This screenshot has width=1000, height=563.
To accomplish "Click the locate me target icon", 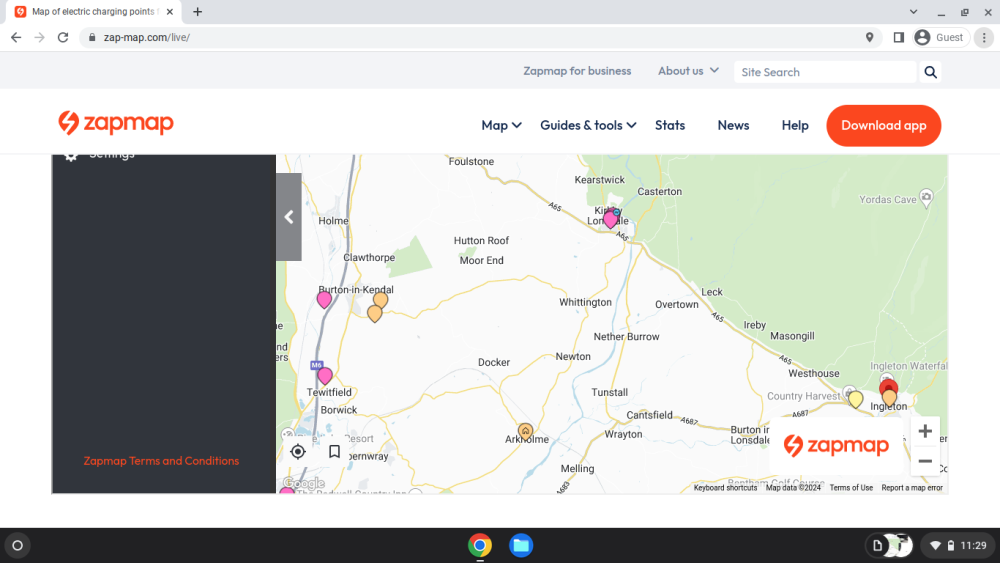I will click(x=298, y=451).
